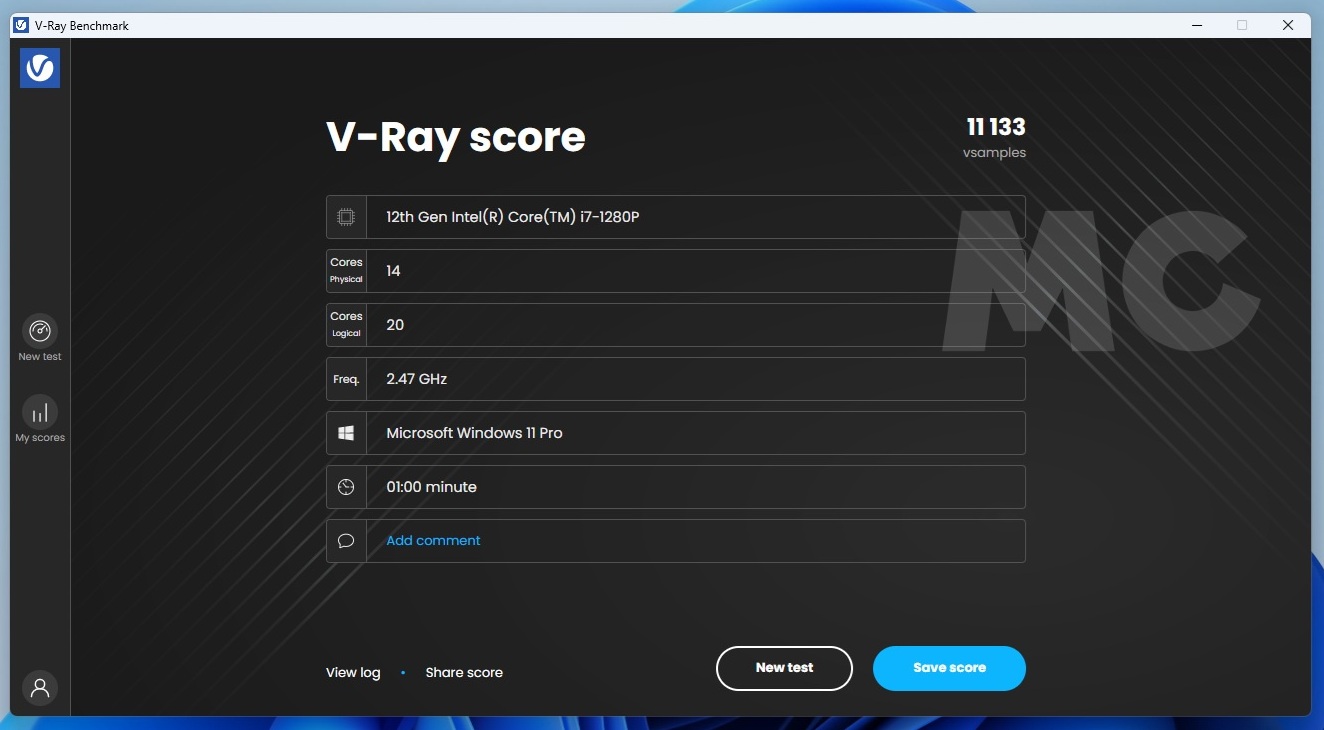1324x730 pixels.
Task: Click the clock icon beside the test duration
Action: click(345, 486)
